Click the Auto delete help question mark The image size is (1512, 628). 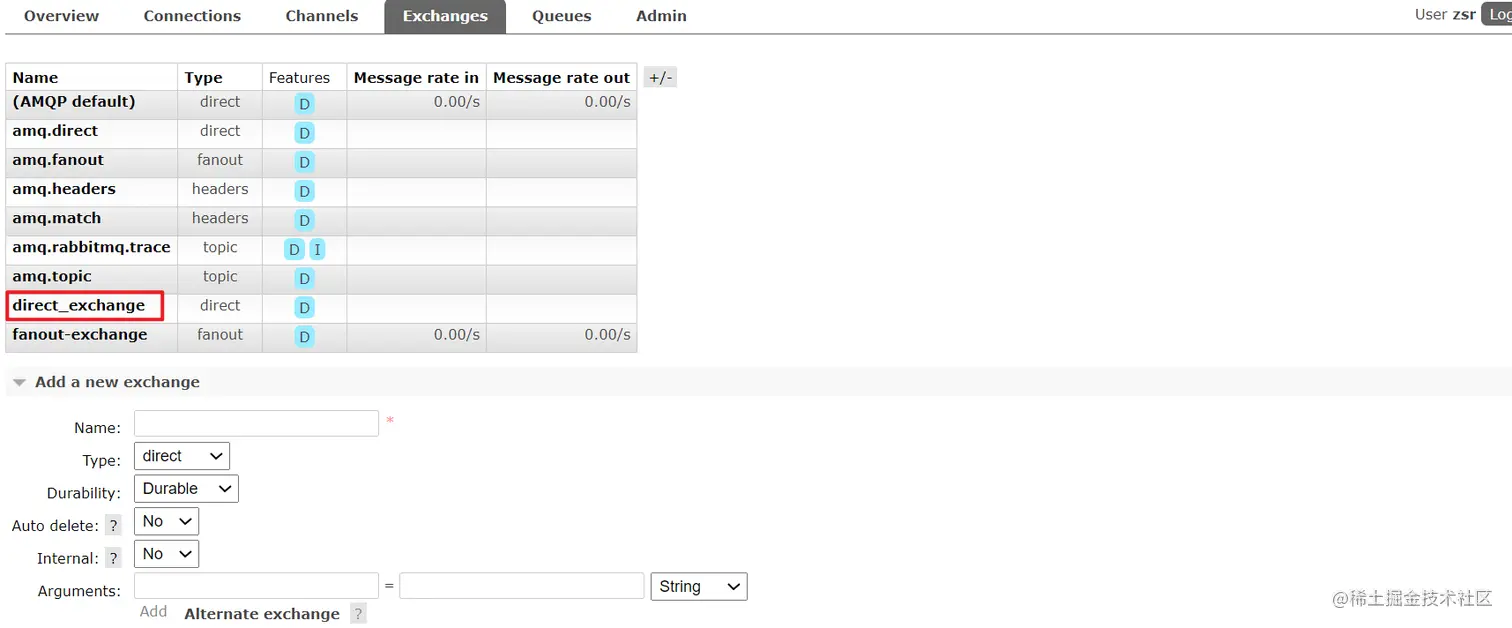tap(113, 526)
